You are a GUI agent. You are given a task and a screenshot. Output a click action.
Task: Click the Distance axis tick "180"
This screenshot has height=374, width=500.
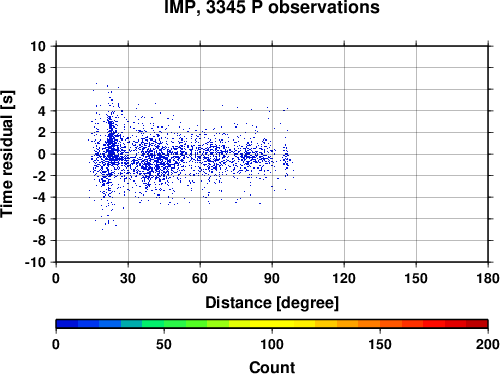pos(488,278)
